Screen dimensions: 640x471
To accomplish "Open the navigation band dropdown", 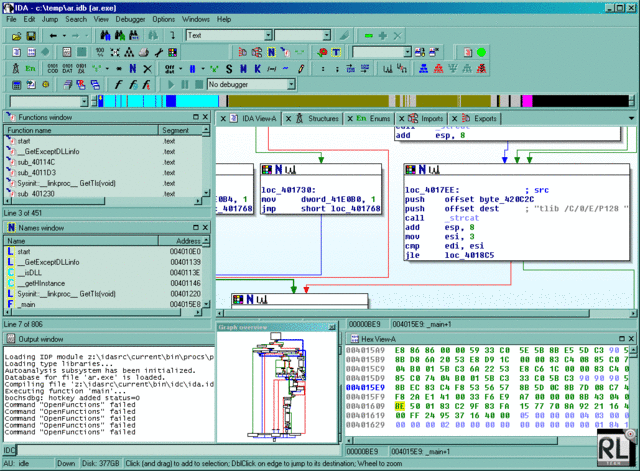I will click(84, 101).
